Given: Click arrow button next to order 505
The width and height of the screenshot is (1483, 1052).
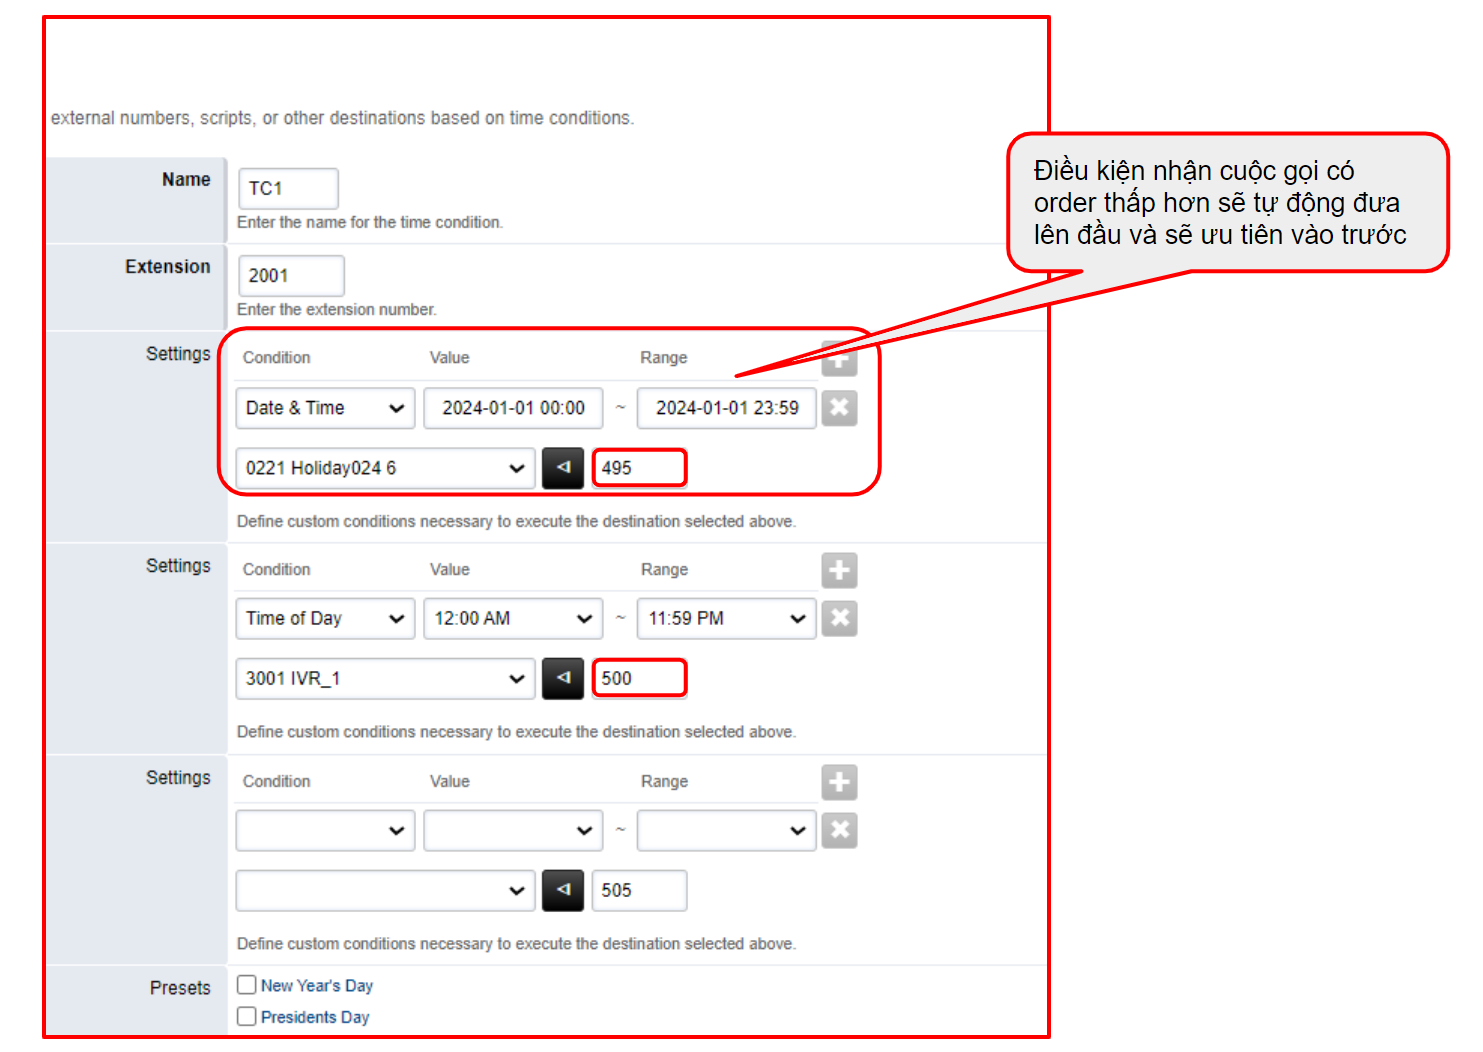Looking at the screenshot, I should tap(562, 891).
